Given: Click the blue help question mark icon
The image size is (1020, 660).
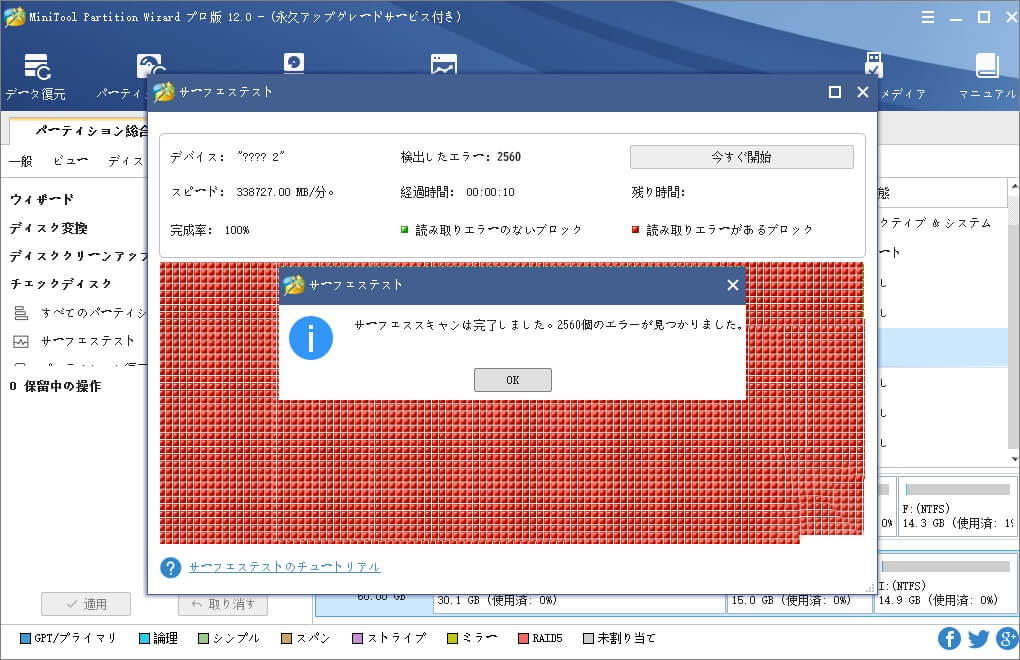Looking at the screenshot, I should click(170, 568).
